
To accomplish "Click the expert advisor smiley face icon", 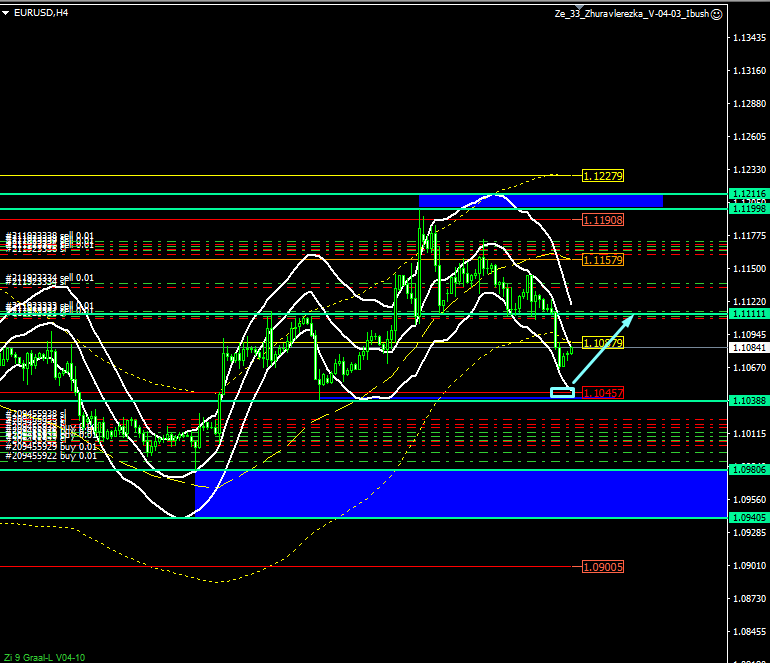I will [x=716, y=14].
